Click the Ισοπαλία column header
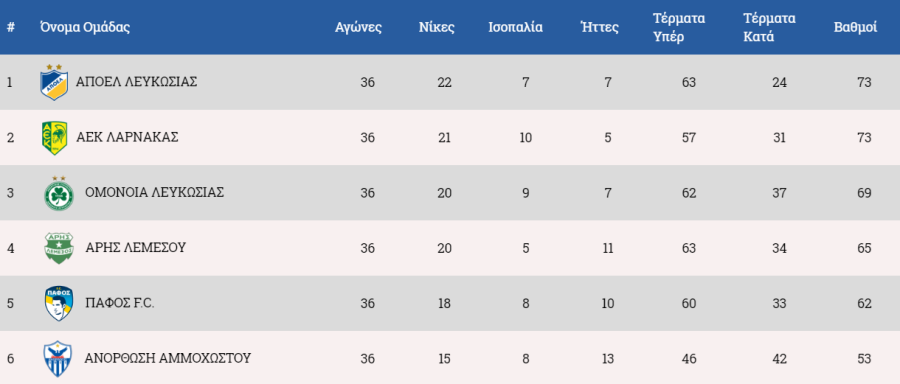Image resolution: width=900 pixels, height=384 pixels. click(x=515, y=28)
